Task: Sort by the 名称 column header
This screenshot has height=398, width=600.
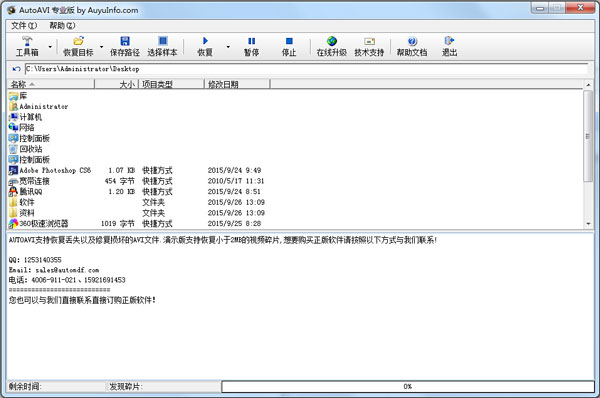Action: (51, 84)
